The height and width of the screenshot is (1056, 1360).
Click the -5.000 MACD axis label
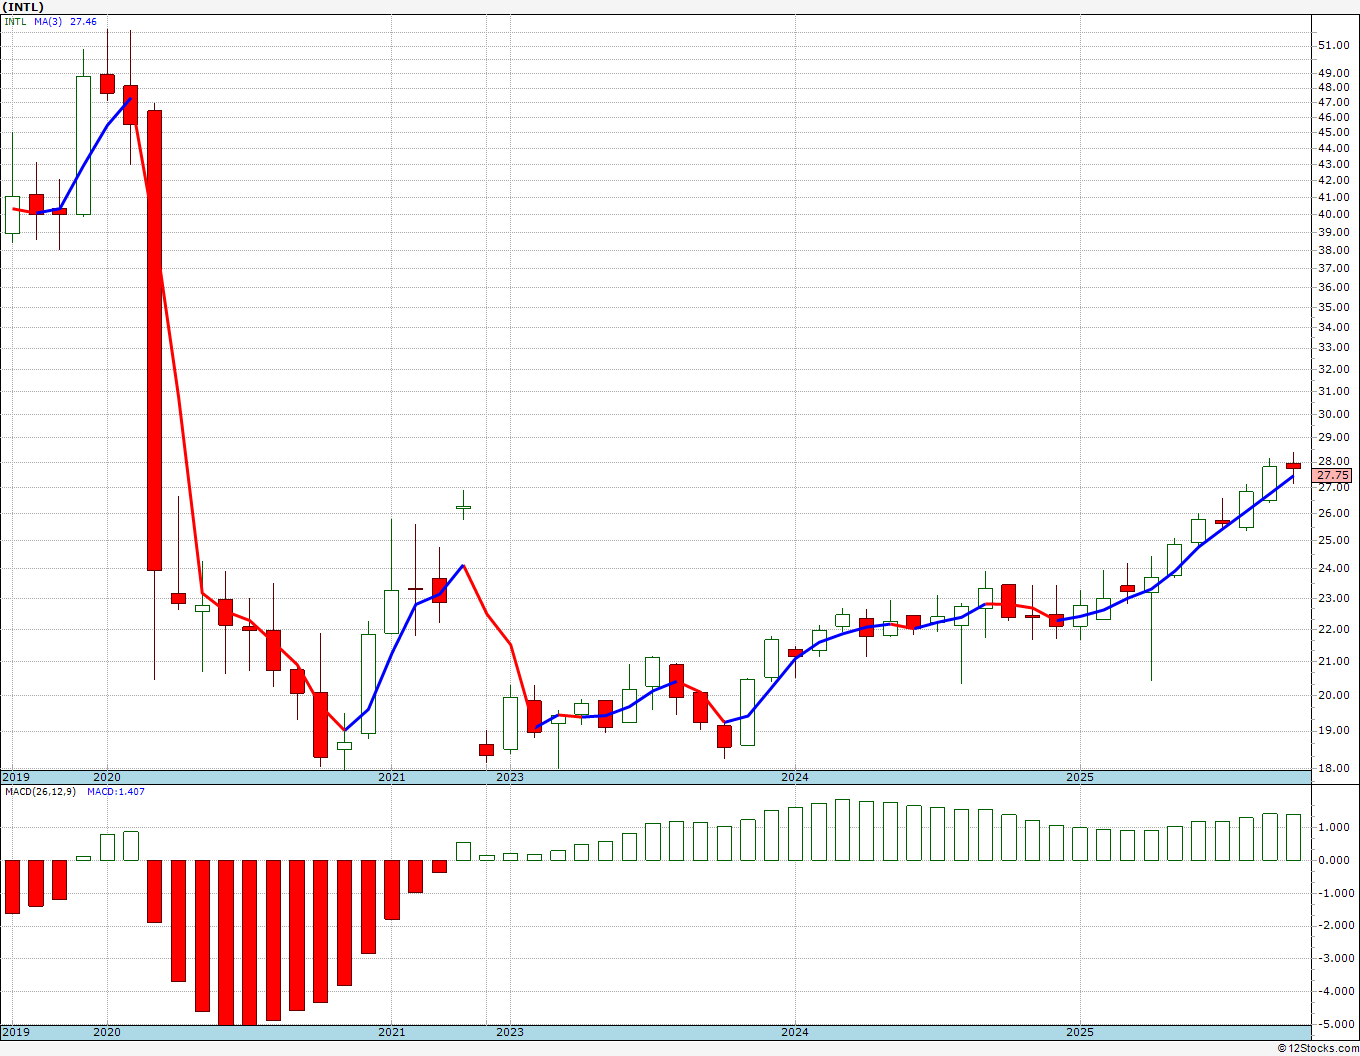pos(1334,1024)
